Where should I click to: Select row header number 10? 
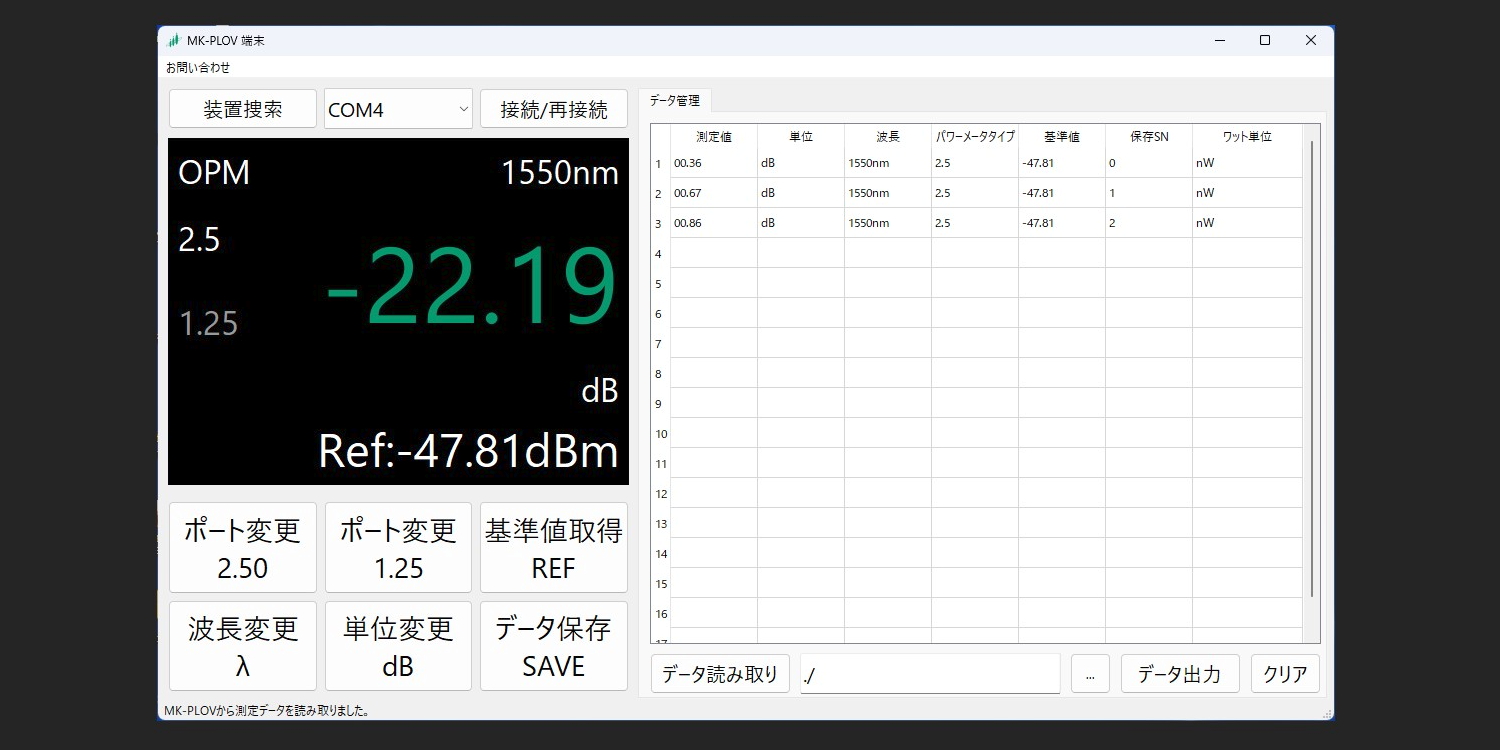pyautogui.click(x=660, y=434)
